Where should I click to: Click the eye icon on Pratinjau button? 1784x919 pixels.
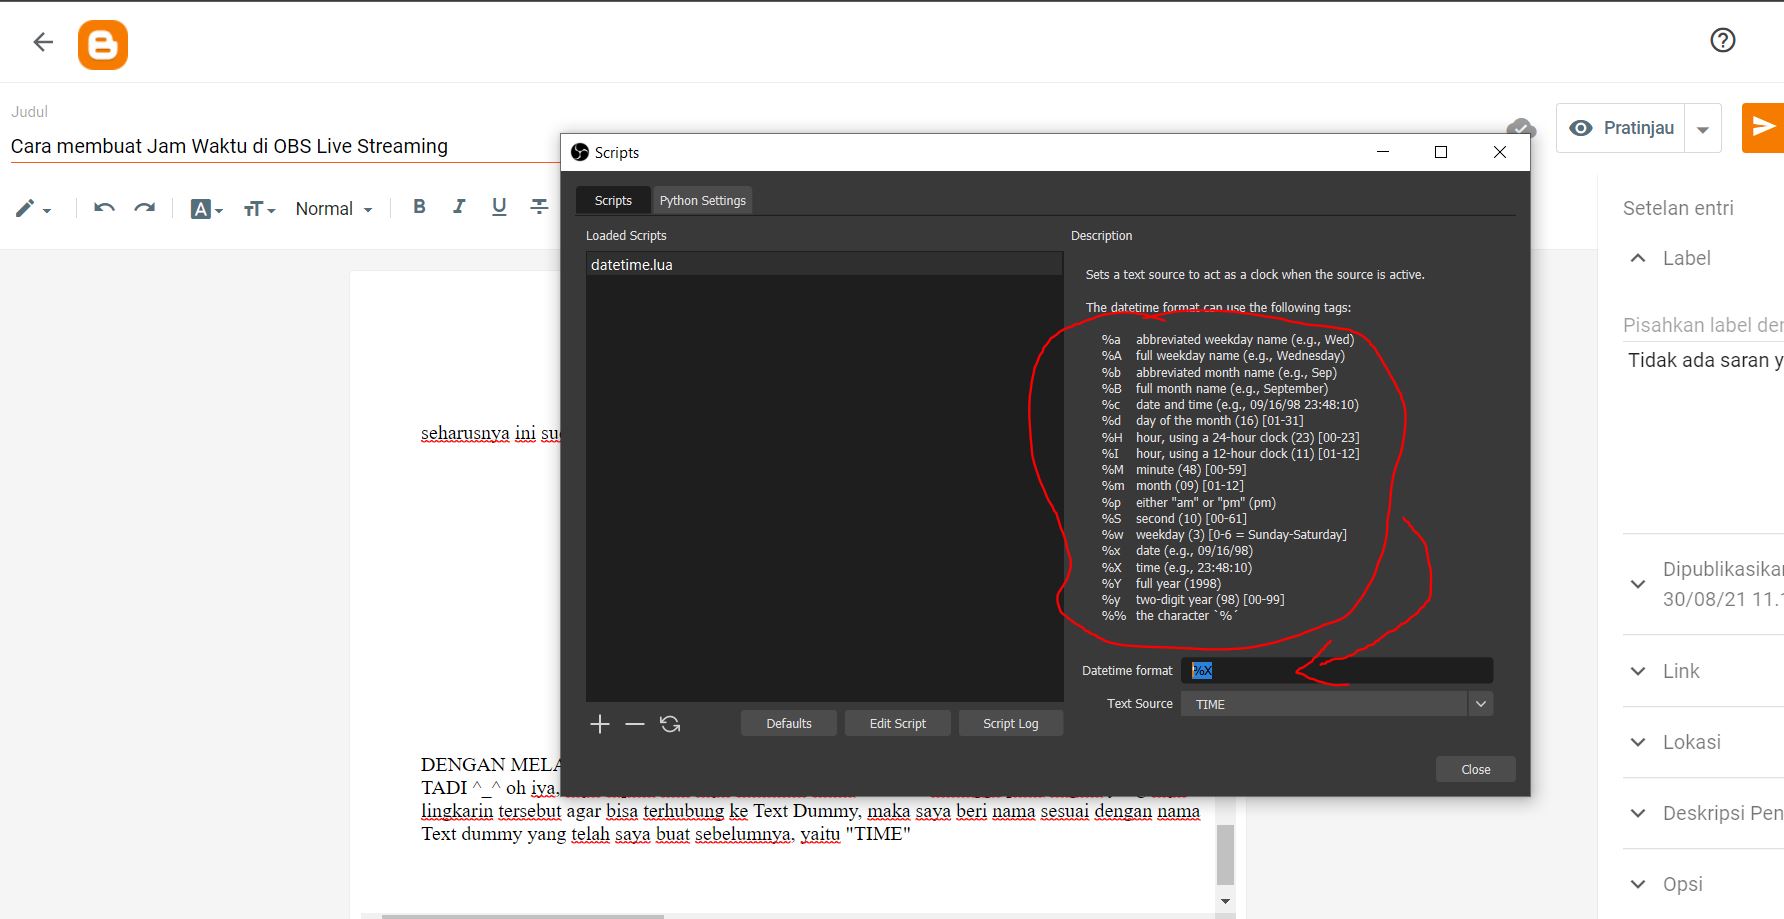tap(1581, 128)
